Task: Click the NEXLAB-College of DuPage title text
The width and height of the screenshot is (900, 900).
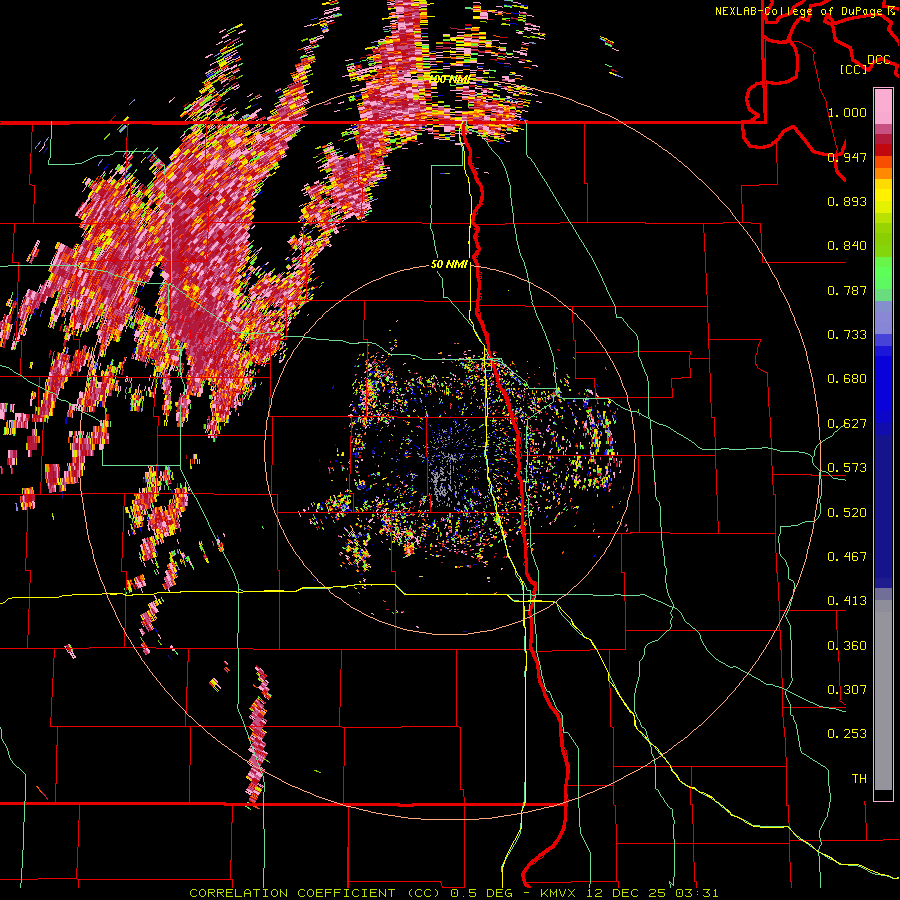Action: pyautogui.click(x=804, y=11)
